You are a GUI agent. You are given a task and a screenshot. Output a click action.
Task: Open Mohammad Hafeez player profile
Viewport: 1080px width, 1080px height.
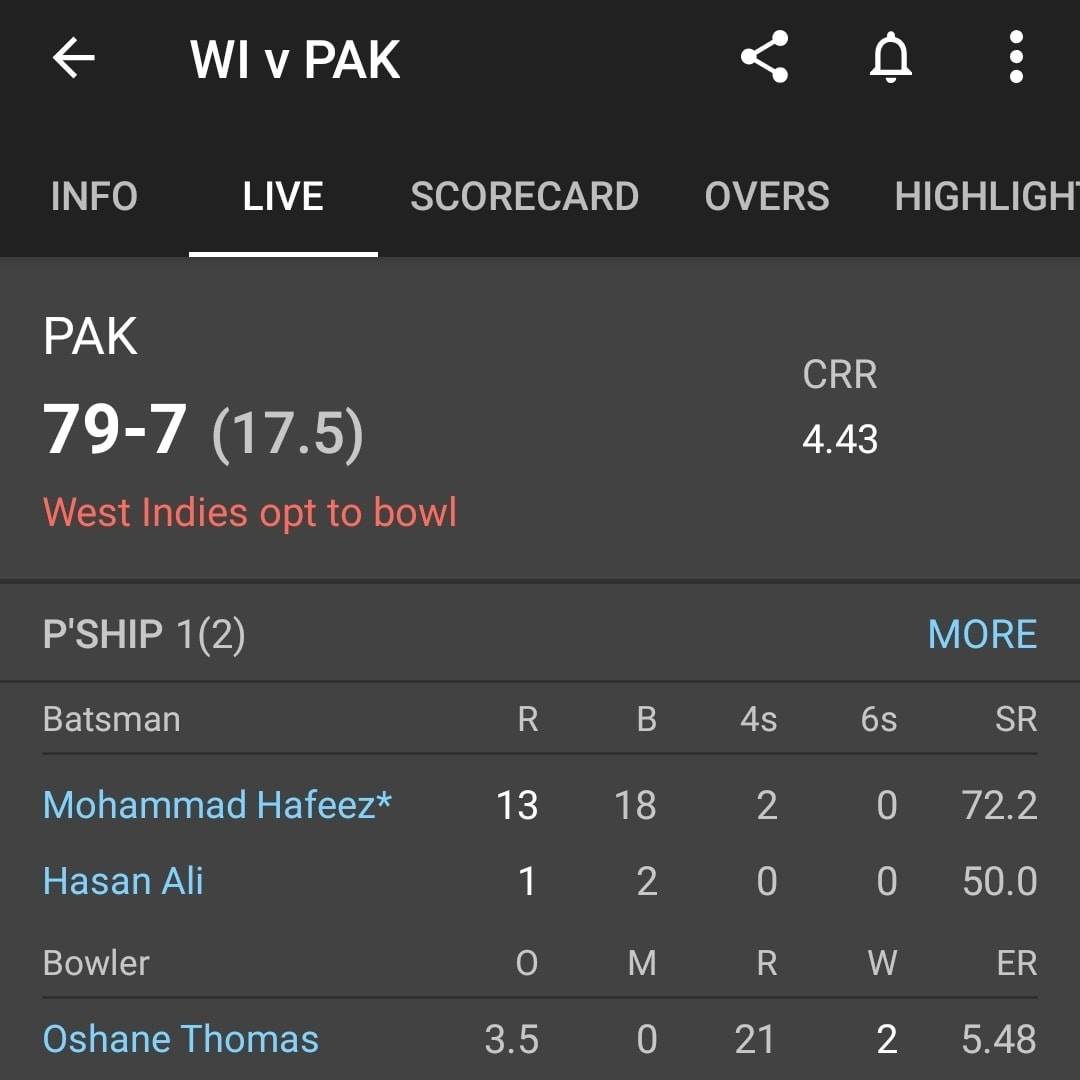tap(217, 804)
